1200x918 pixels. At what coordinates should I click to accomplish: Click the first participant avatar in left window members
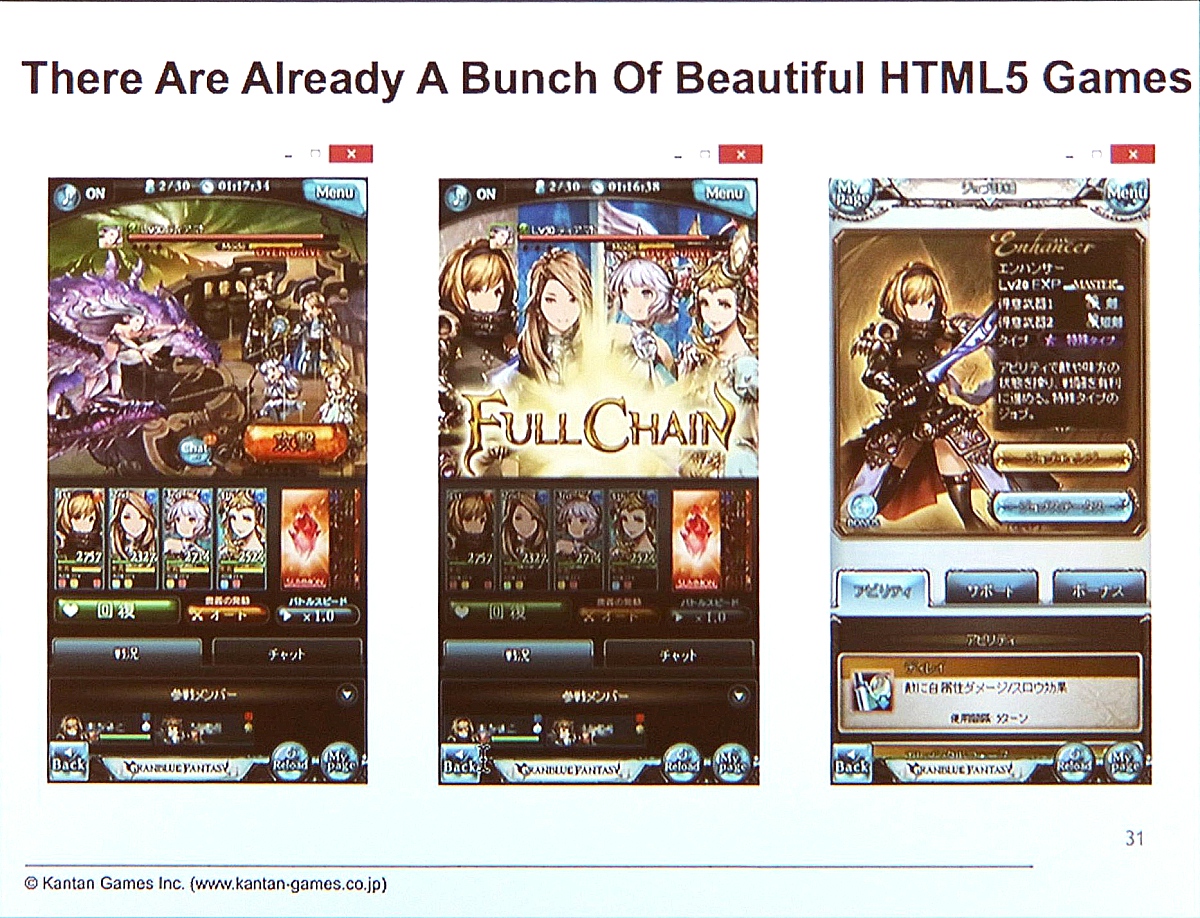pyautogui.click(x=70, y=728)
